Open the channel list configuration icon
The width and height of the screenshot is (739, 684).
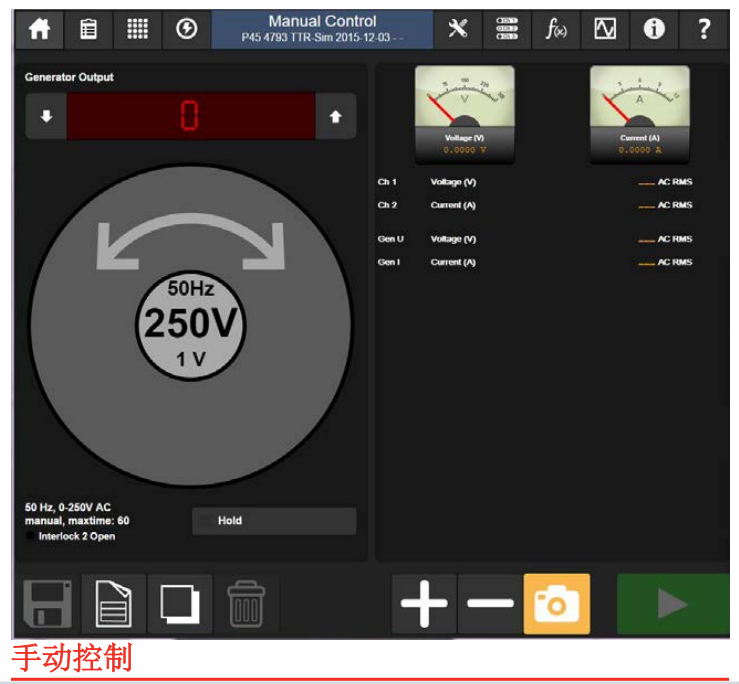[x=507, y=29]
